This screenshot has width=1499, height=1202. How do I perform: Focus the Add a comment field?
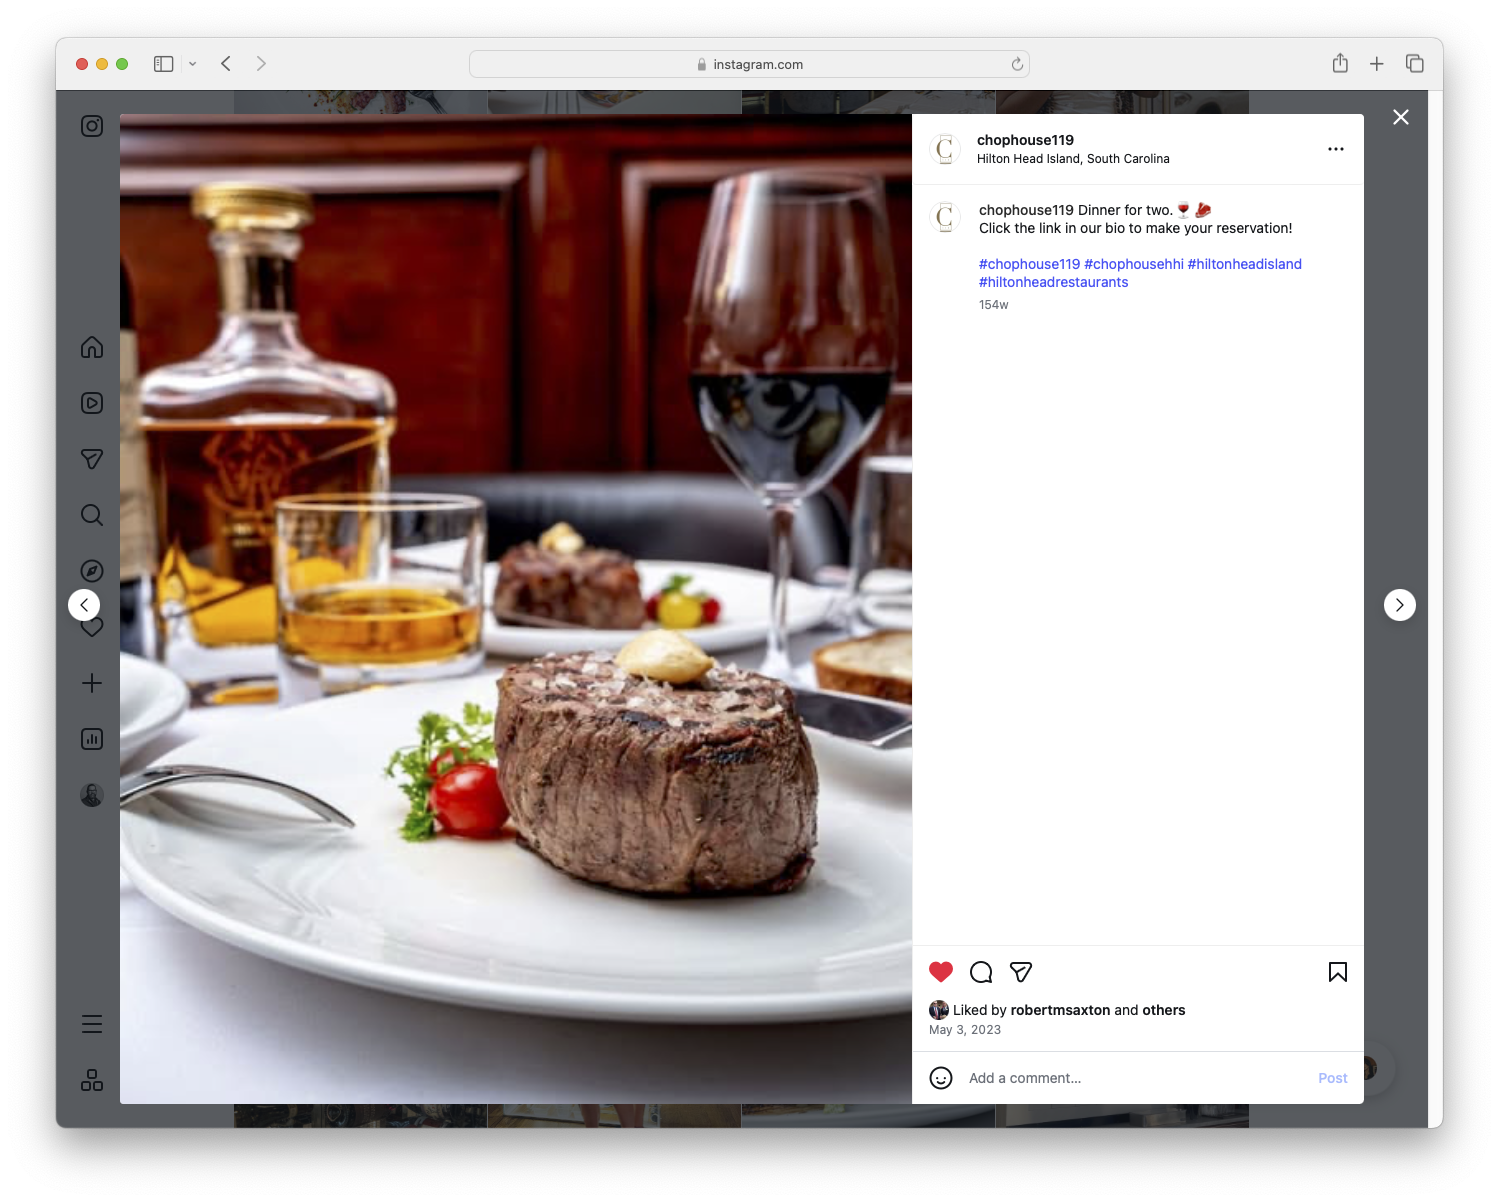[1135, 1078]
